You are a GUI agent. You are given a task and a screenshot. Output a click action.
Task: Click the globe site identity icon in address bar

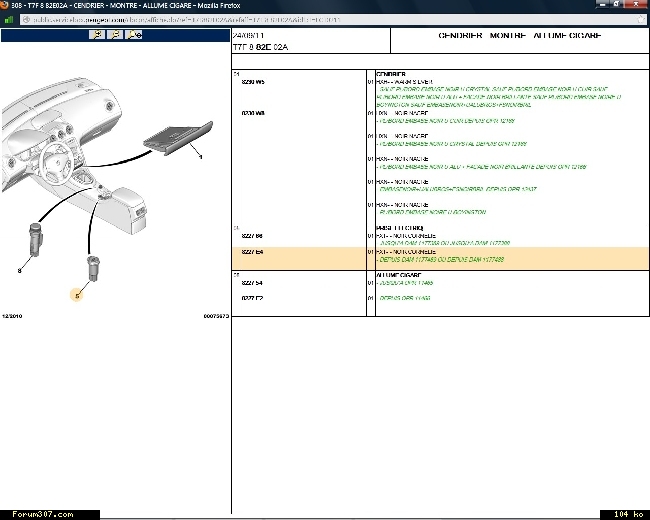(x=26, y=19)
